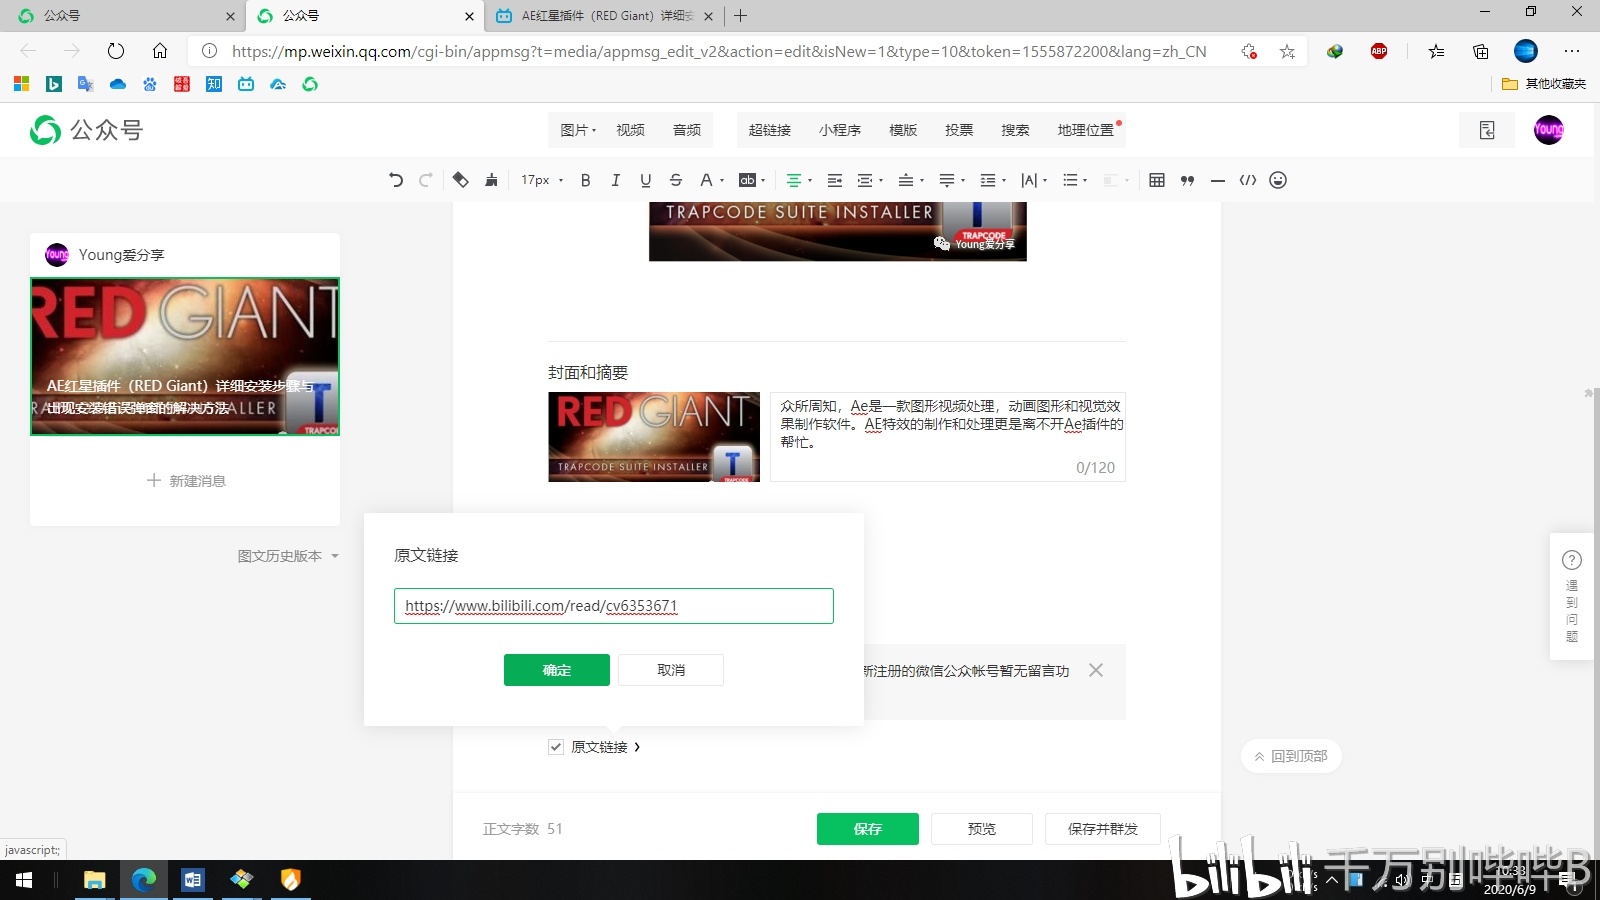This screenshot has height=900, width=1600.
Task: Click the 保存并群发 button
Action: click(x=1103, y=829)
